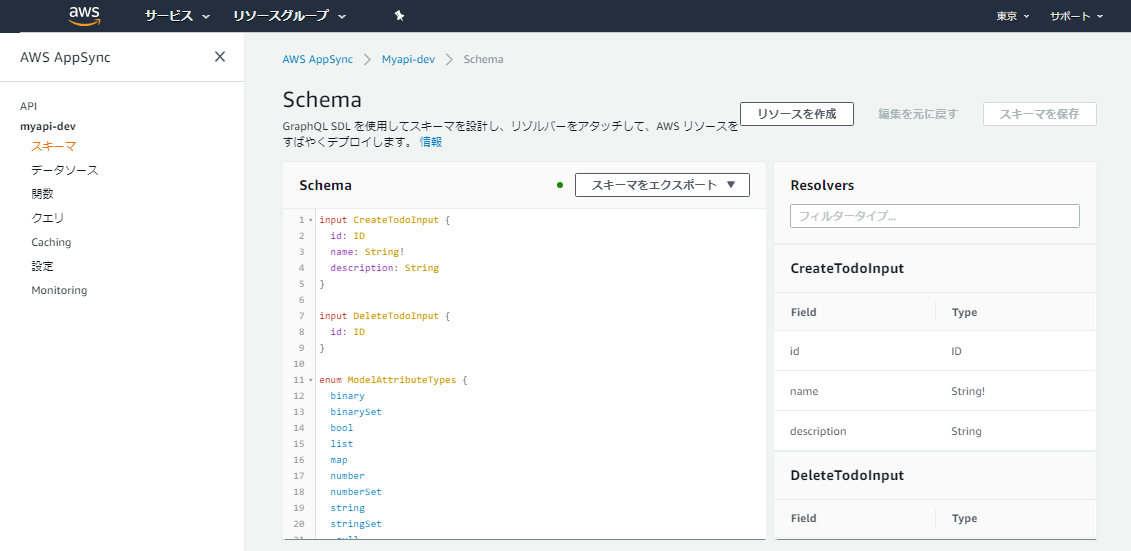The height and width of the screenshot is (551, 1131).
Task: Click input DeleteTodoInput line in editor
Action: (384, 316)
